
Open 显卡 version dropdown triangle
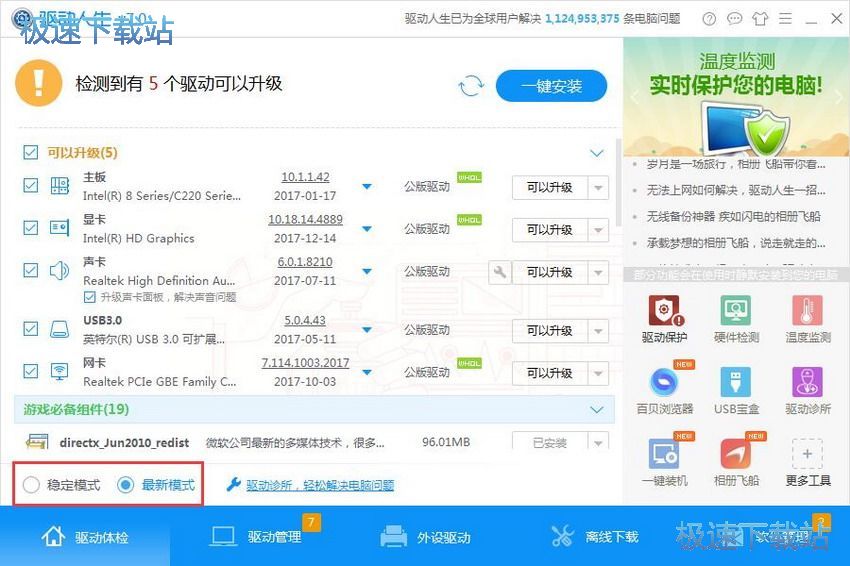point(367,229)
